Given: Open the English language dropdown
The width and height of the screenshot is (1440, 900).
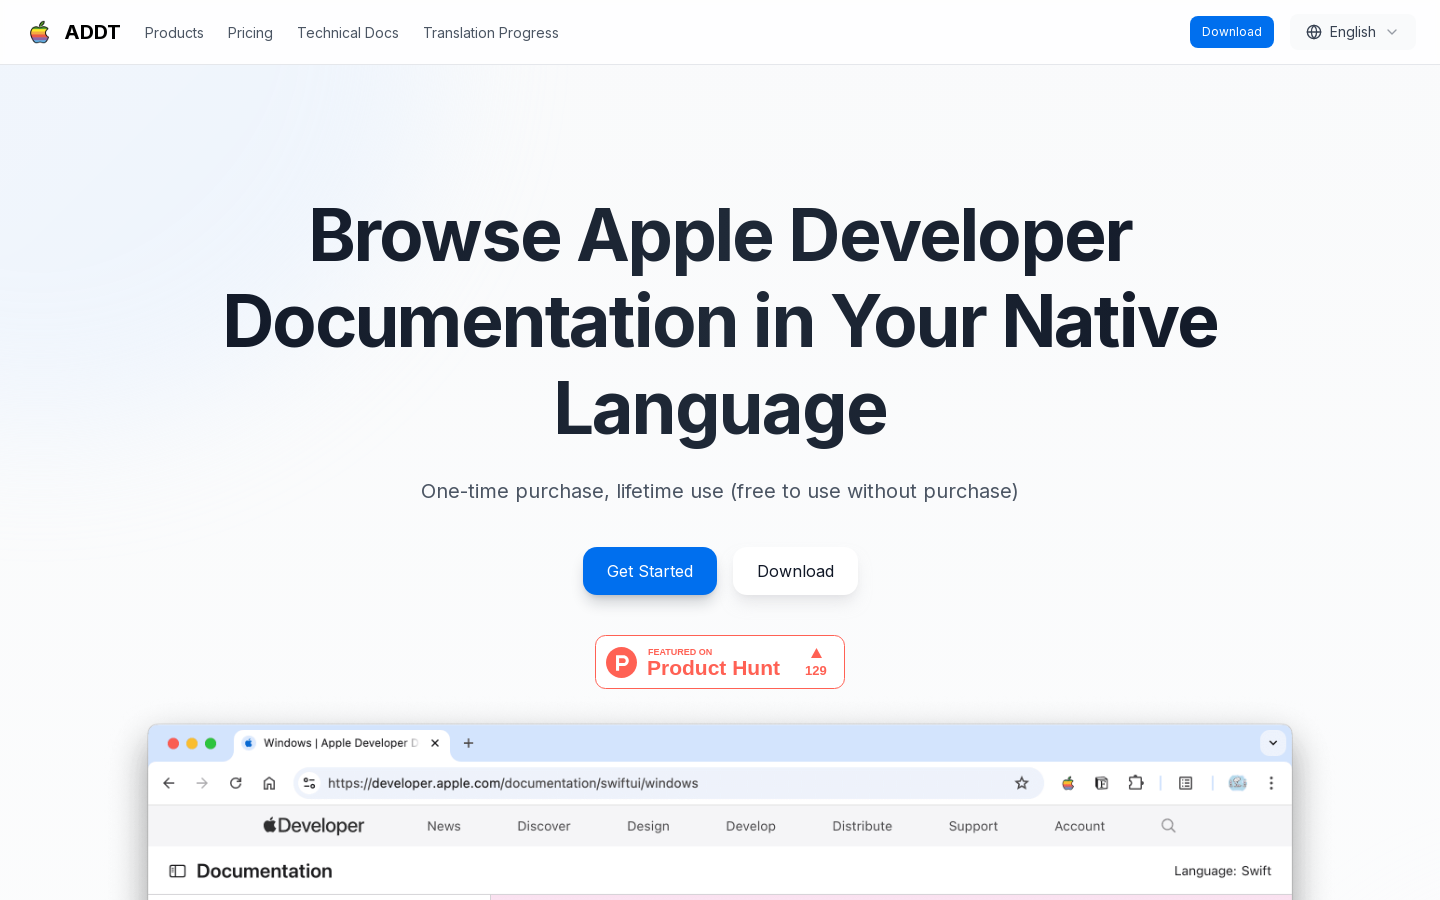Looking at the screenshot, I should pyautogui.click(x=1353, y=32).
